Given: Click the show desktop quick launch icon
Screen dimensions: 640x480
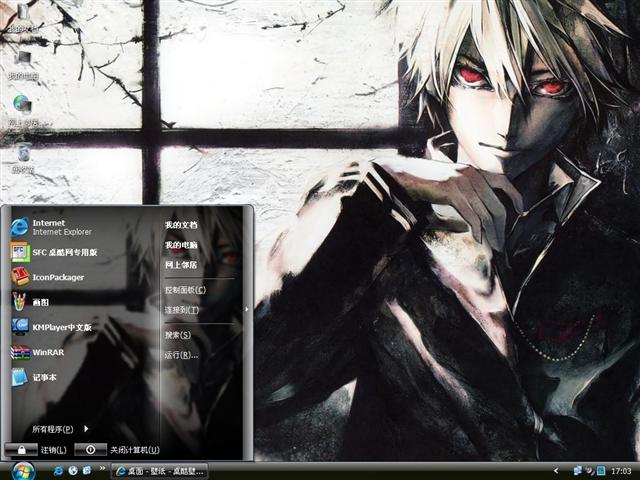Looking at the screenshot, I should [x=87, y=471].
